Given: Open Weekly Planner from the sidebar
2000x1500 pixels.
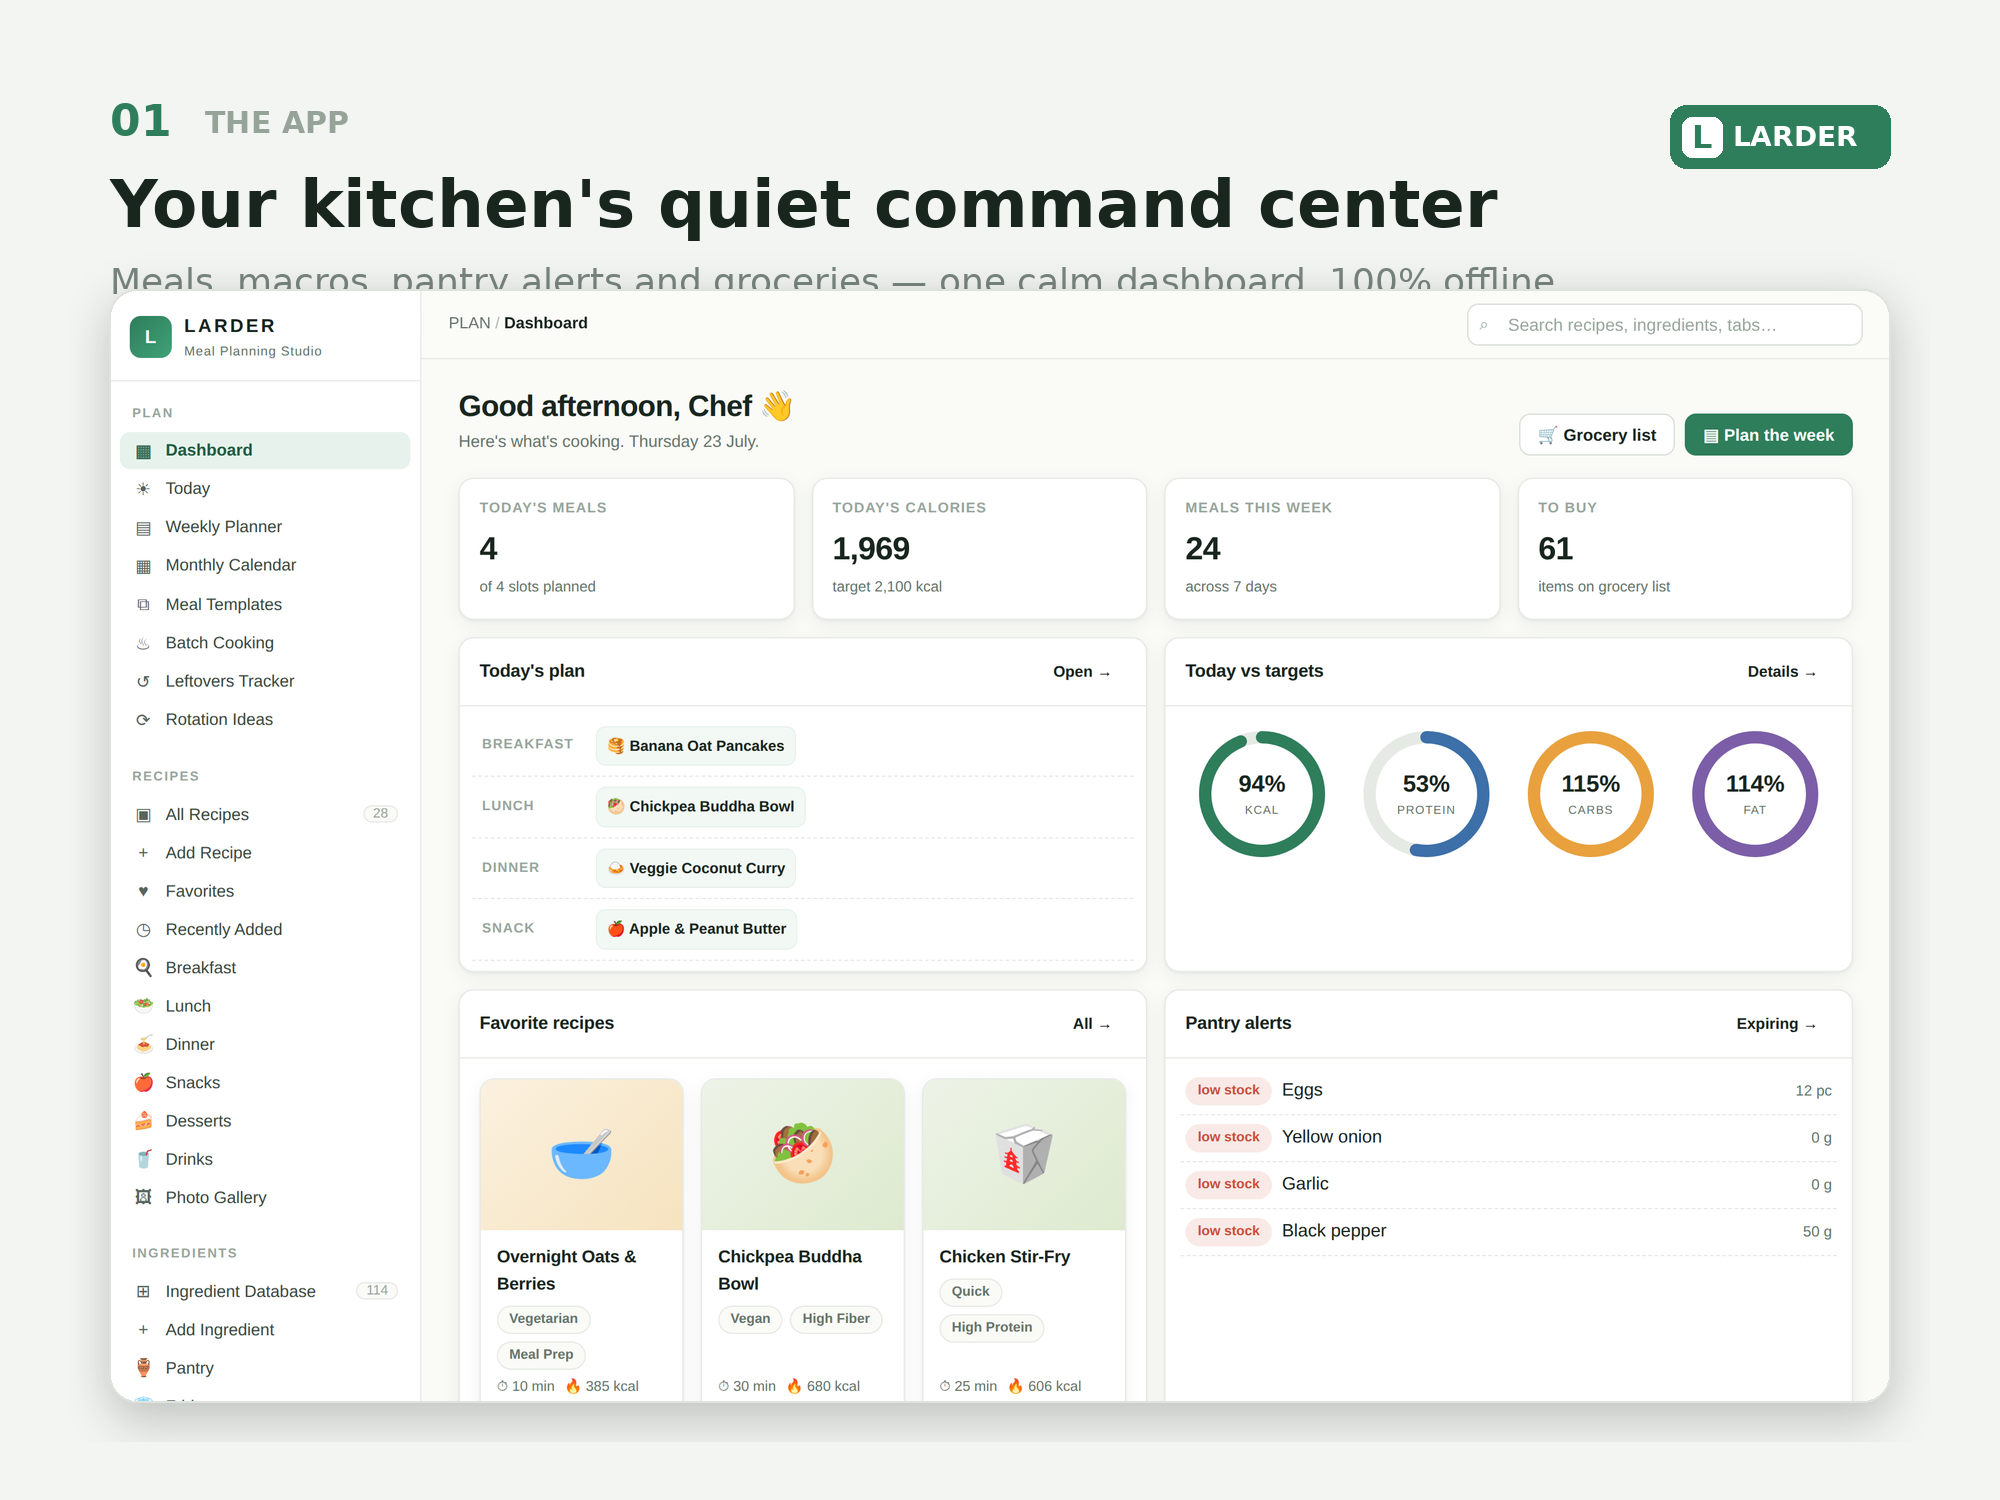Looking at the screenshot, I should [x=265, y=527].
